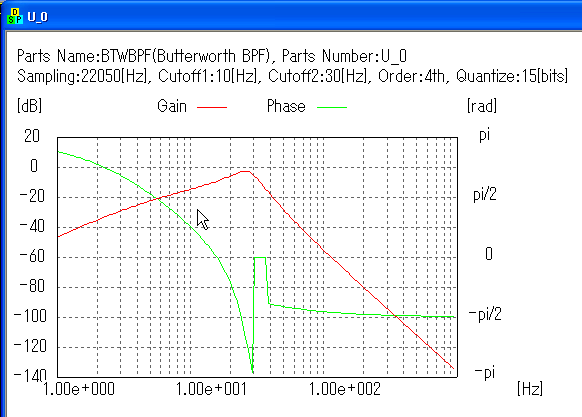Viewport: 582px width, 417px height.
Task: Click the Phase legend label
Action: tap(286, 106)
